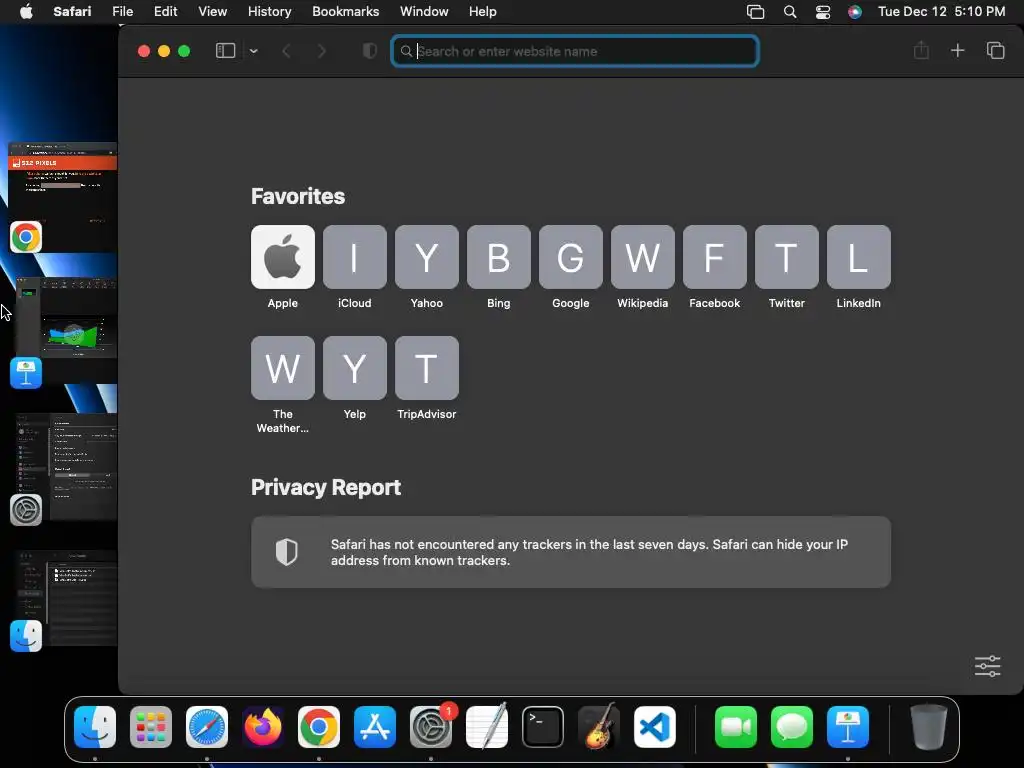The height and width of the screenshot is (768, 1024).
Task: Open the privacy shield in toolbar
Action: 370,51
